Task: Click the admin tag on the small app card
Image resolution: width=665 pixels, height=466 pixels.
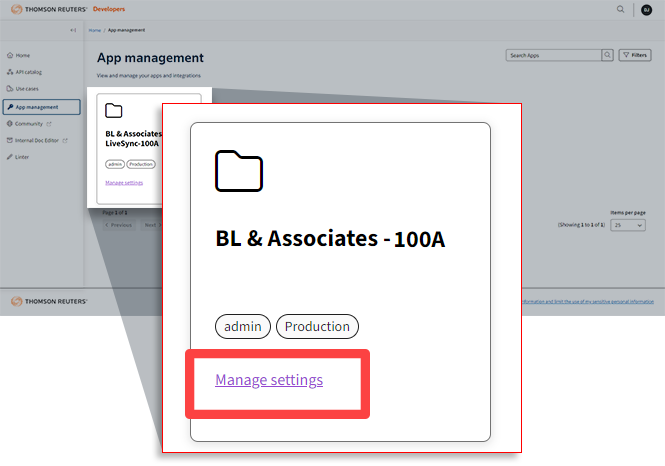Action: tap(115, 164)
